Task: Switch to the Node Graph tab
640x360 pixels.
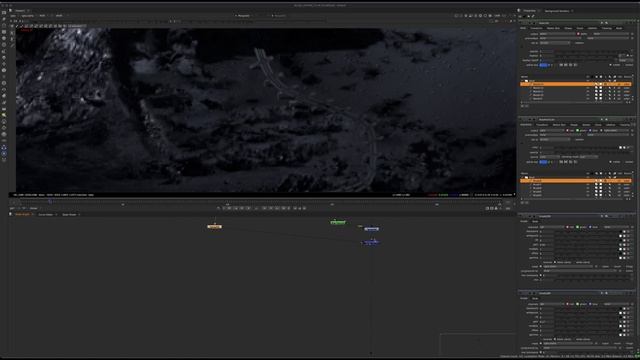Action: 22,214
